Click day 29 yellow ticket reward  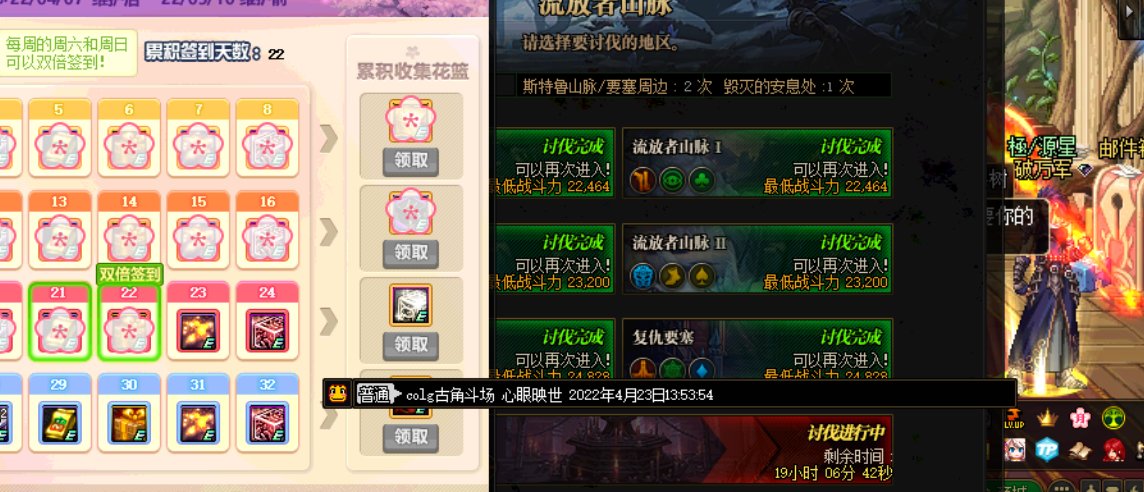point(60,423)
